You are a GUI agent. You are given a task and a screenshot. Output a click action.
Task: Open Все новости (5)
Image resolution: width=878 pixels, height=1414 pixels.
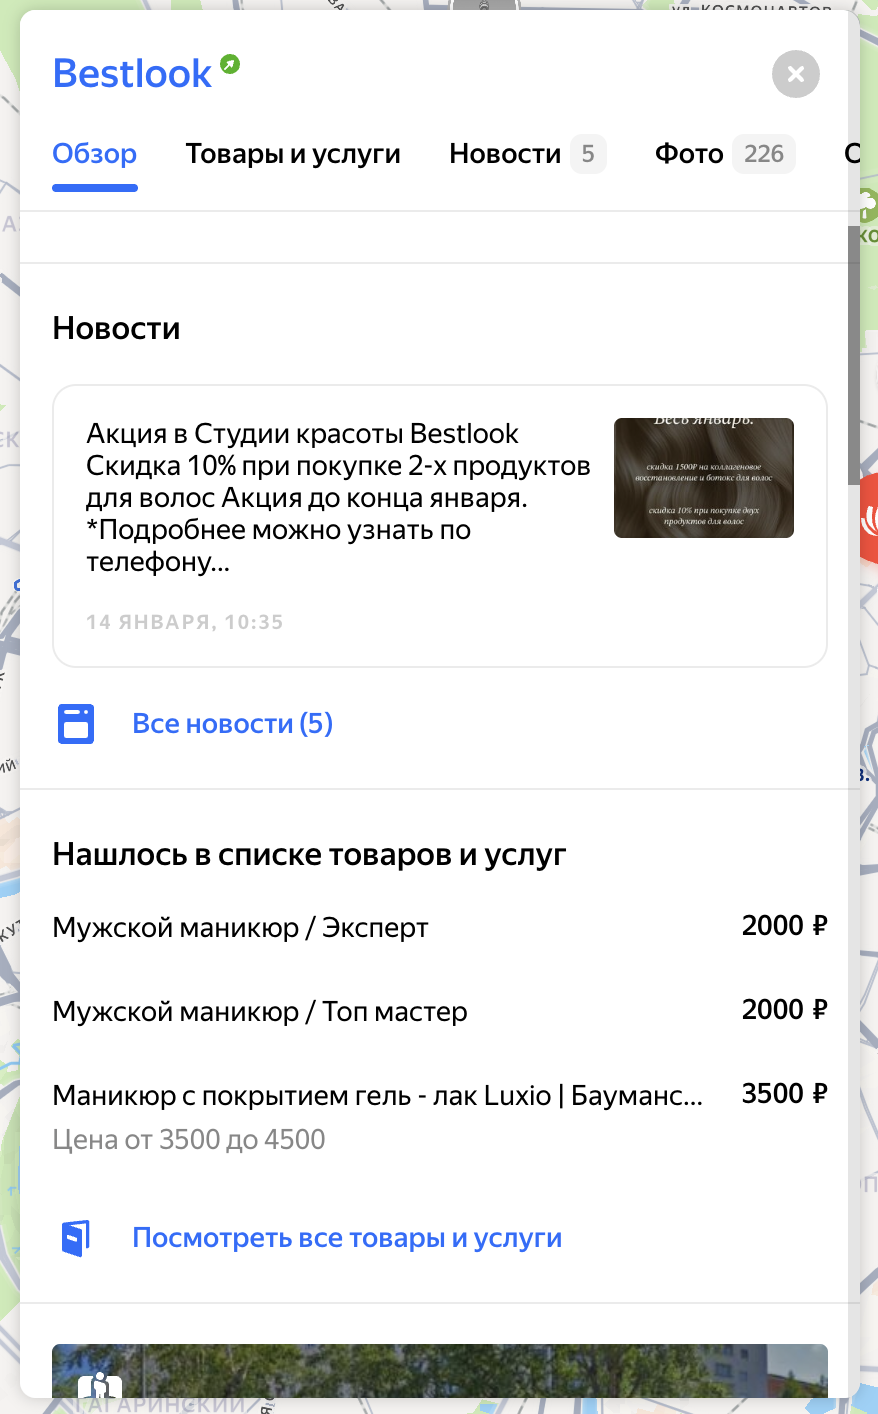(x=232, y=722)
